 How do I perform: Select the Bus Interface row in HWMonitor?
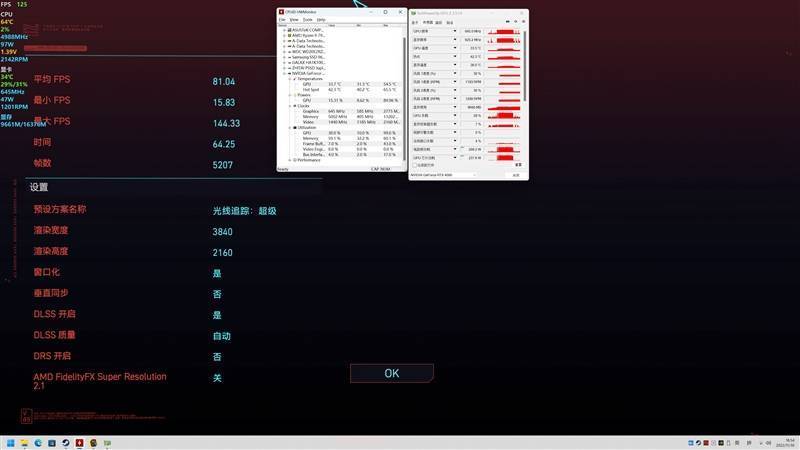(350, 154)
